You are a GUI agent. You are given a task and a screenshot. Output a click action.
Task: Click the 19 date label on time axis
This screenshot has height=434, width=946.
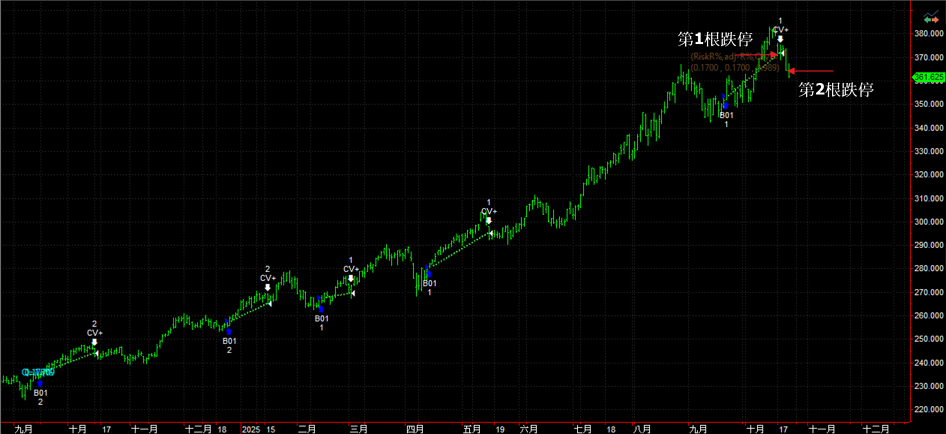click(x=500, y=429)
